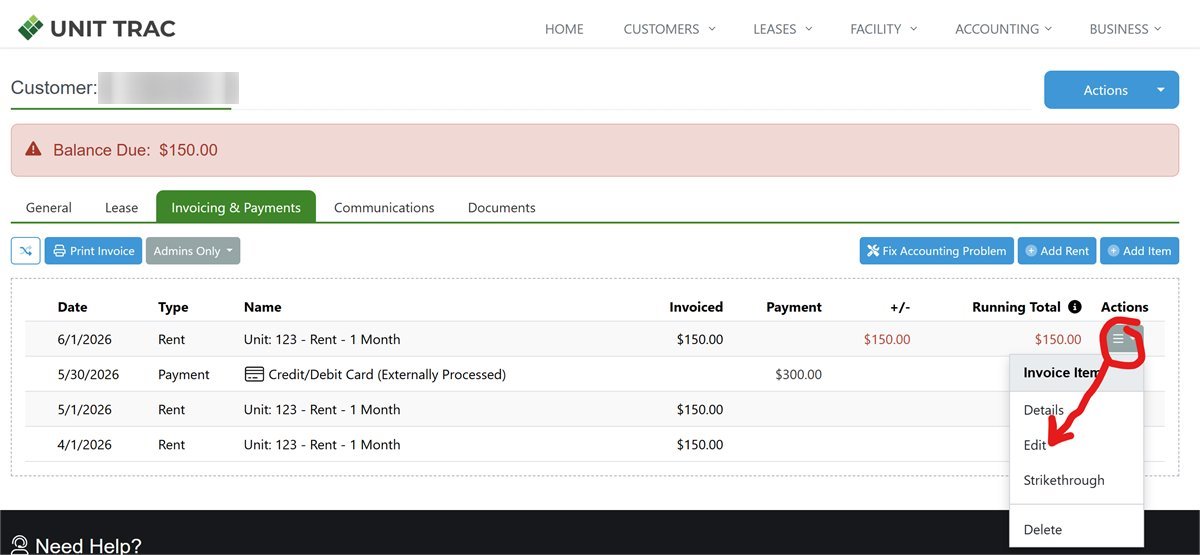Click the Need Help headset icon
Screen dimensions: 1200x555
[20, 546]
